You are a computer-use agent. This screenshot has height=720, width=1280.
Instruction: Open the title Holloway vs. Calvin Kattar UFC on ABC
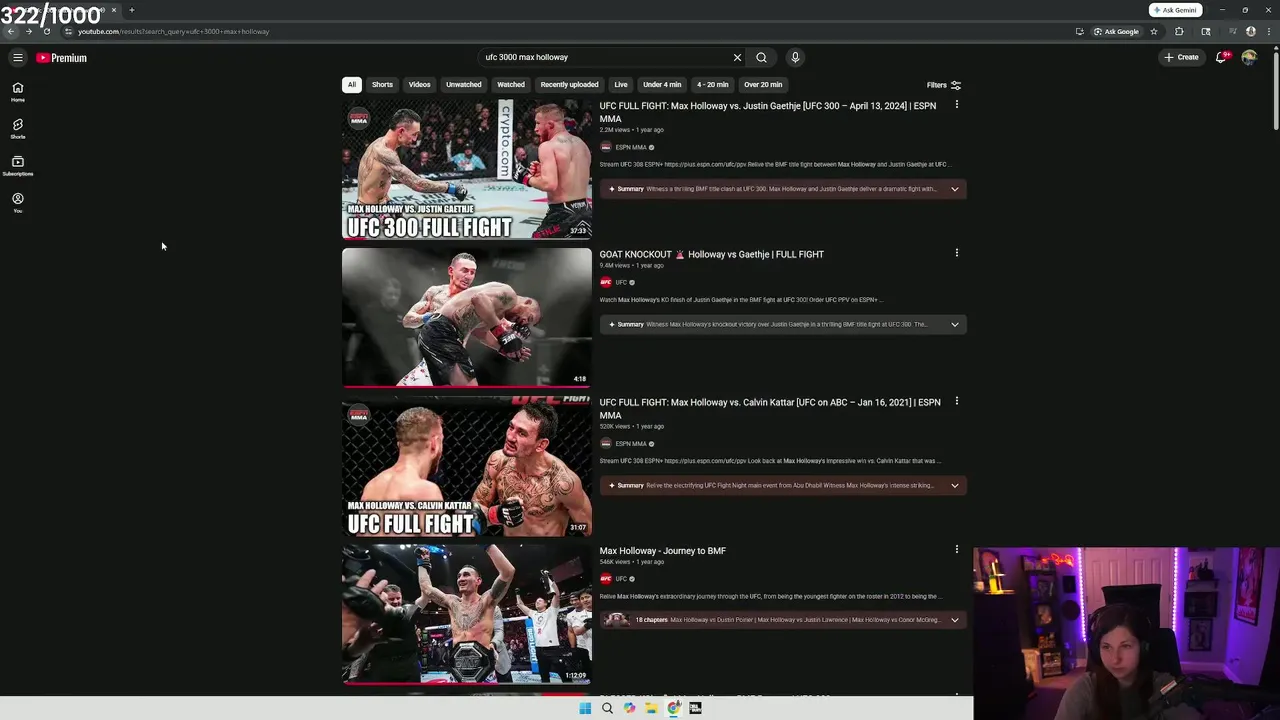[x=770, y=408]
